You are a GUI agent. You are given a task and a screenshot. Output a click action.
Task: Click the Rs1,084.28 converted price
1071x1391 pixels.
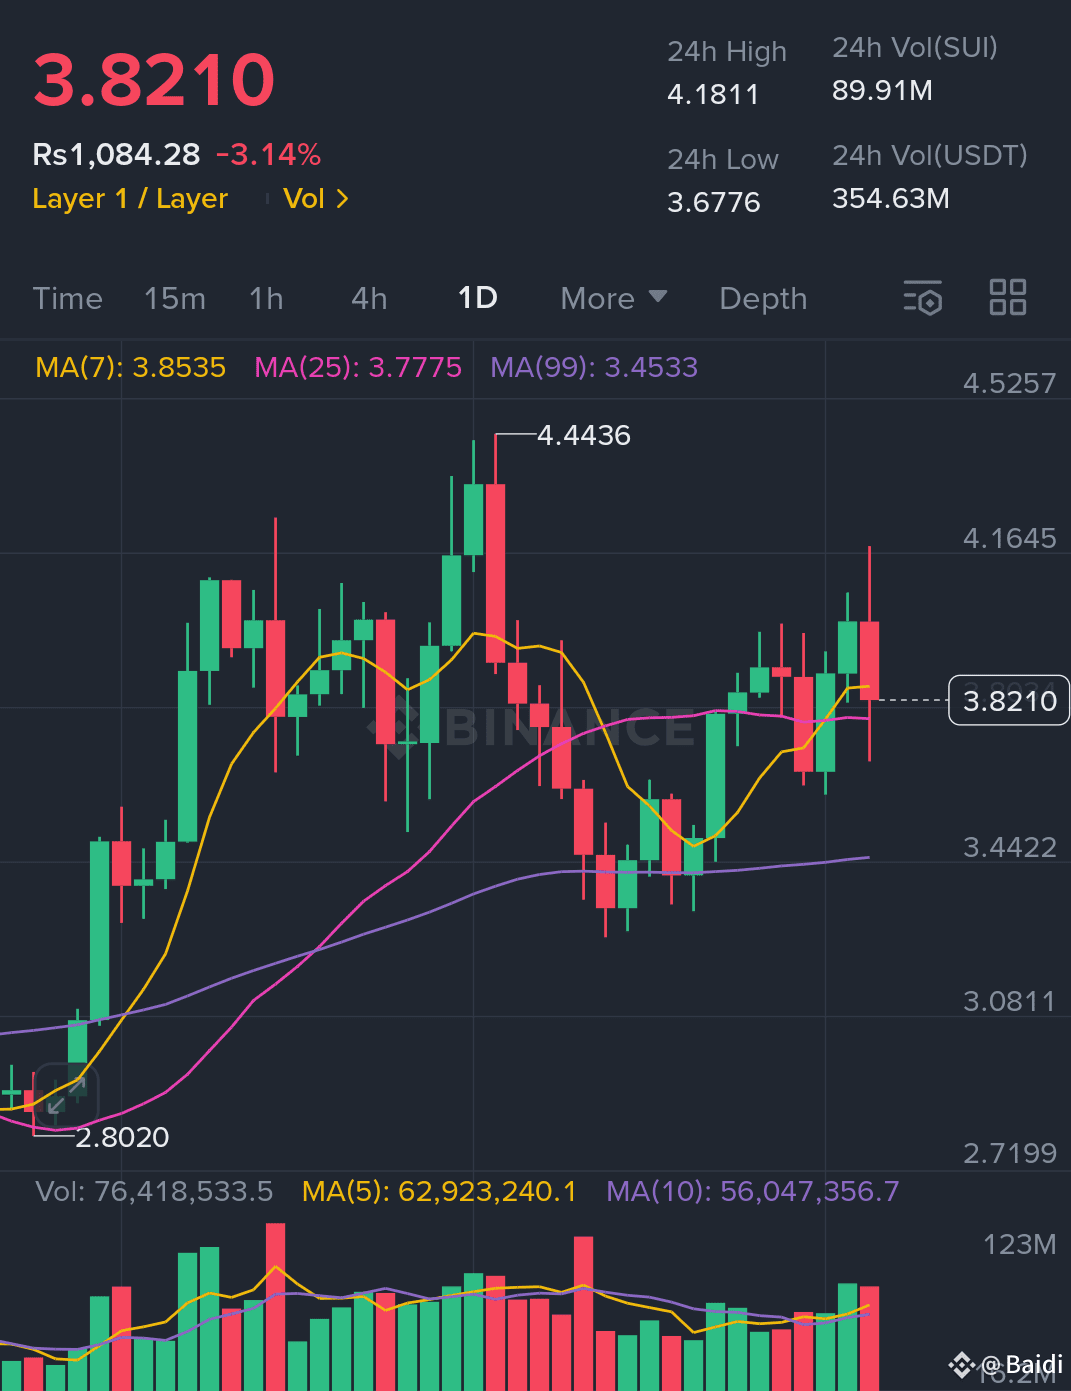[x=116, y=155]
